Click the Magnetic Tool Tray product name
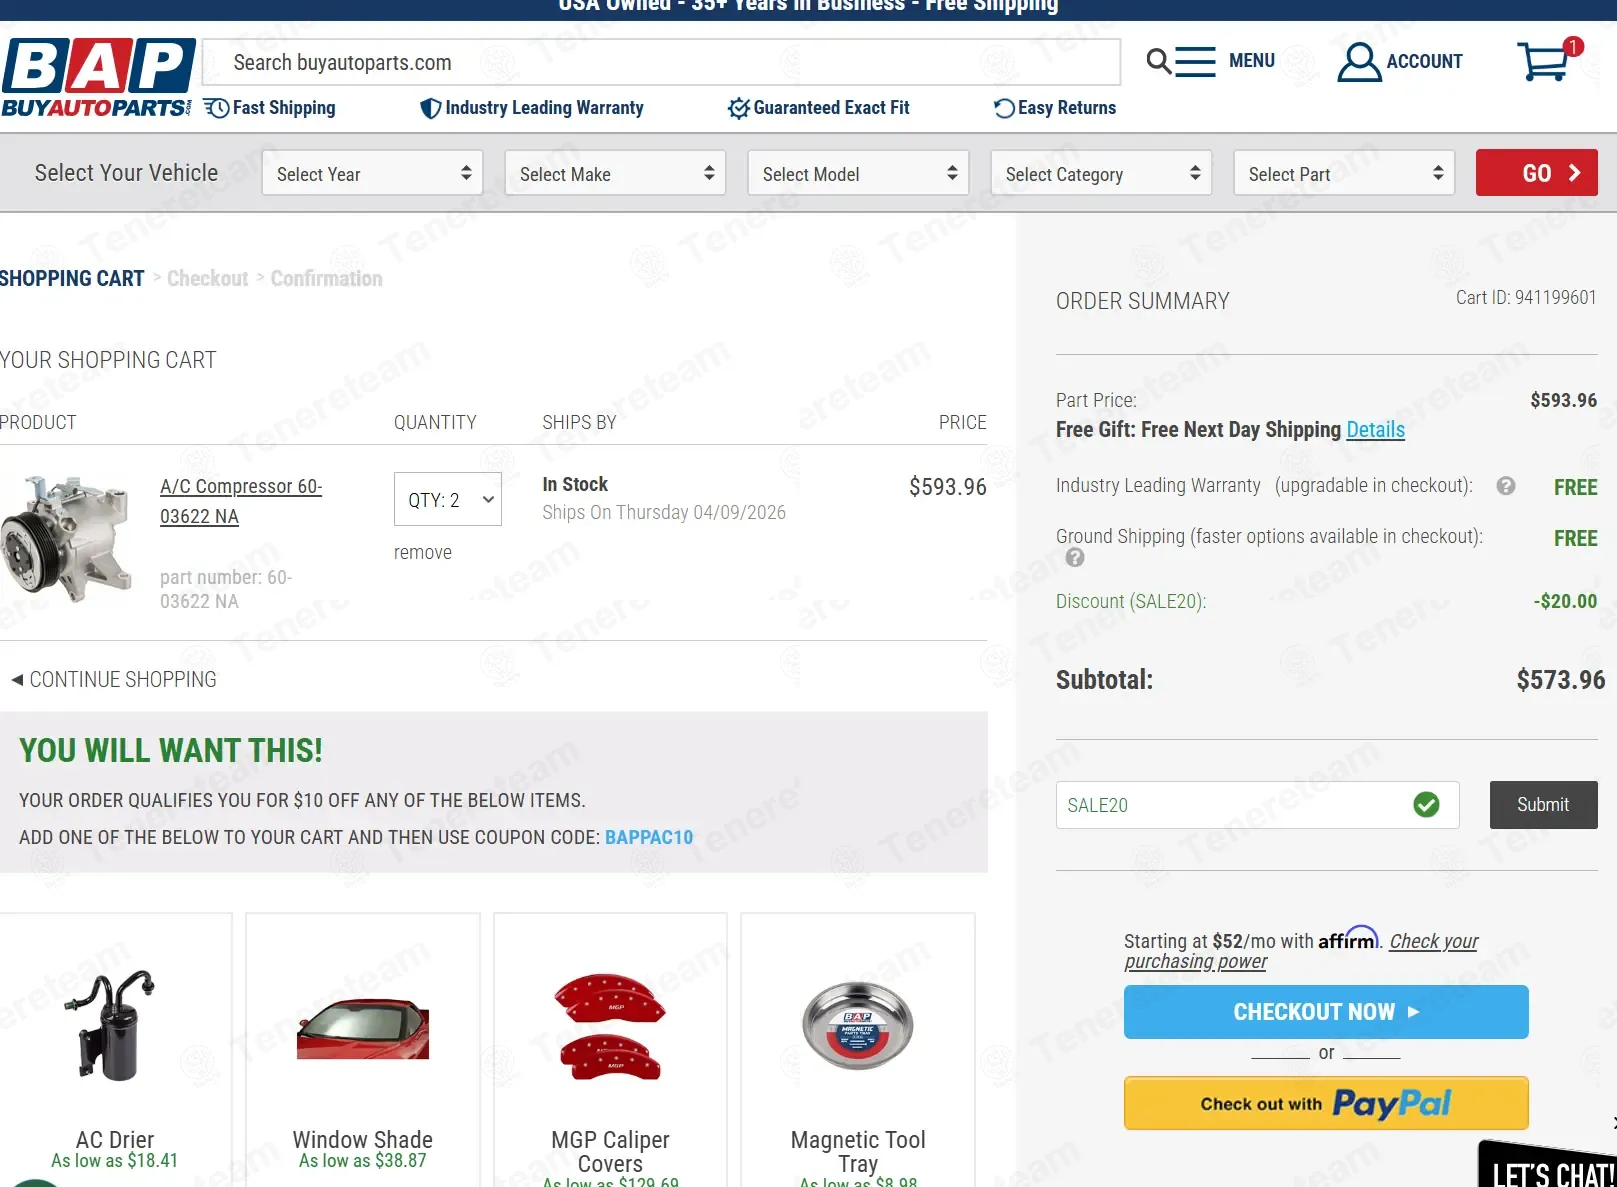Image resolution: width=1617 pixels, height=1187 pixels. tap(858, 1151)
